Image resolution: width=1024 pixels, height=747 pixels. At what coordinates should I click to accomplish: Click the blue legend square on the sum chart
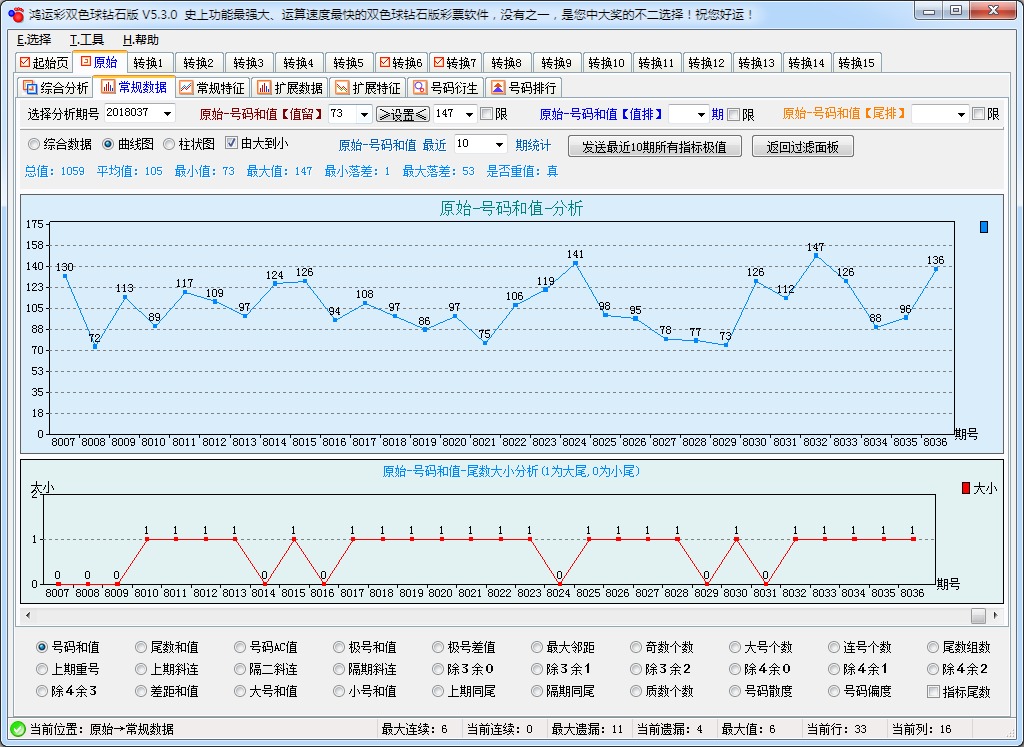[983, 228]
